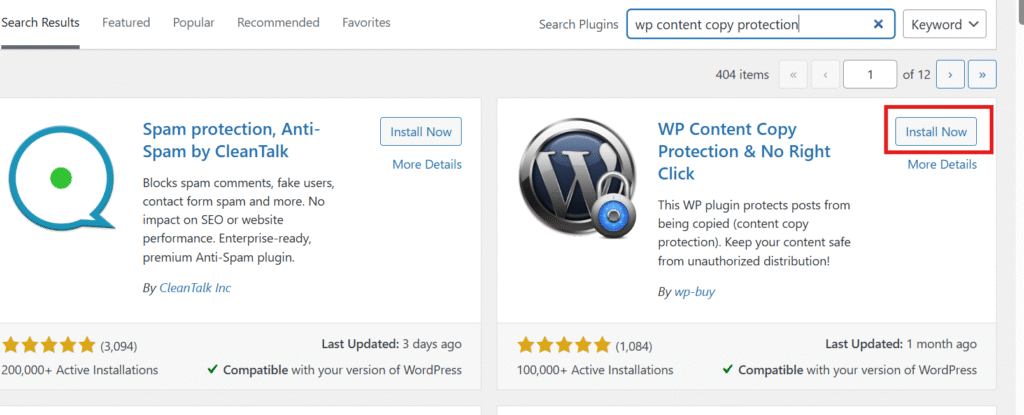The height and width of the screenshot is (415, 1024).
Task: Click the disabled first page button
Action: 793,75
